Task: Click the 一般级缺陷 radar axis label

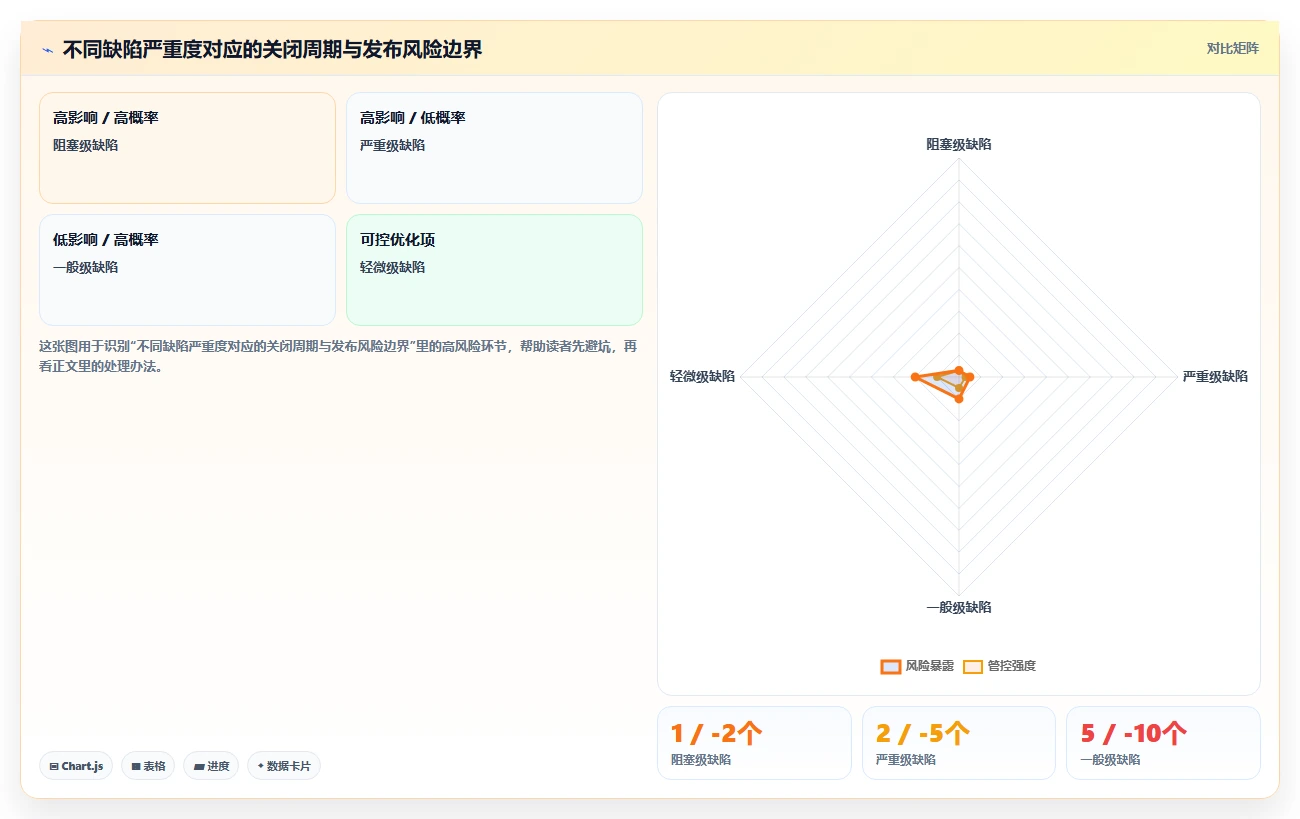Action: tap(959, 607)
